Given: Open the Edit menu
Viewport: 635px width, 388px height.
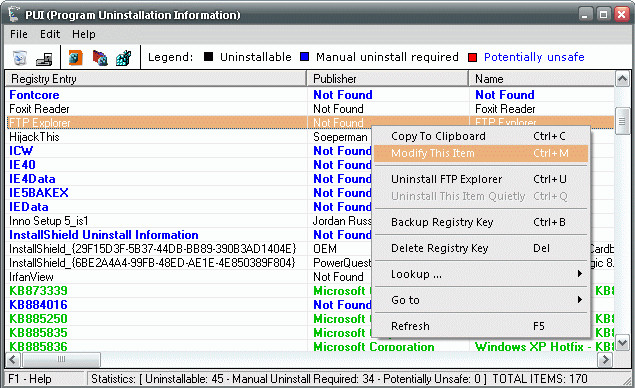Looking at the screenshot, I should coord(50,34).
